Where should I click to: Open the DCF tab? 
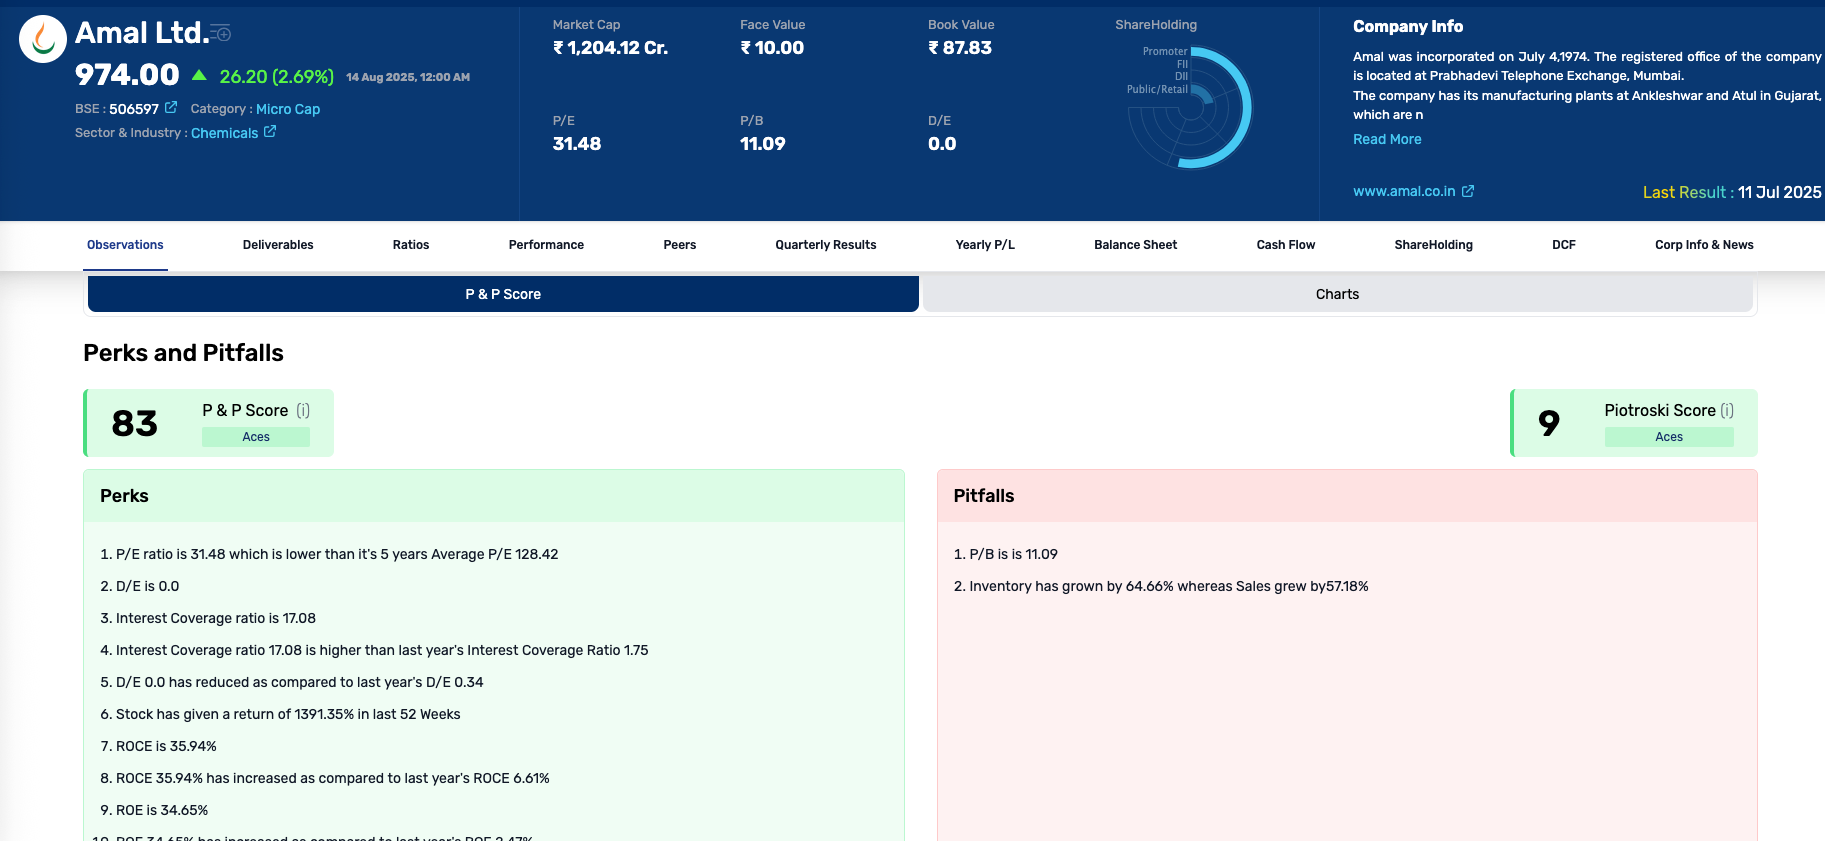coord(1564,245)
